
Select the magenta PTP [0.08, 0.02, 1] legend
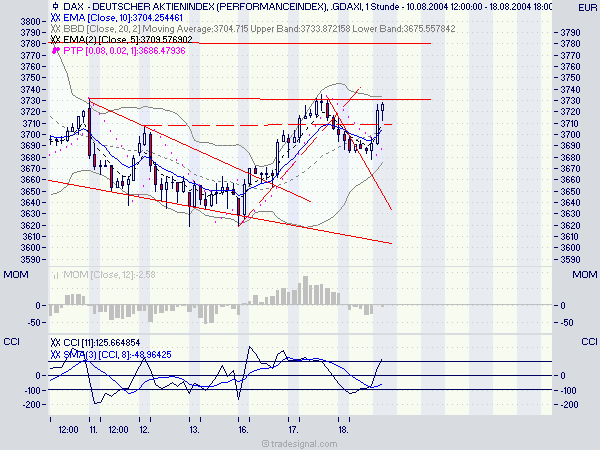coord(124,51)
